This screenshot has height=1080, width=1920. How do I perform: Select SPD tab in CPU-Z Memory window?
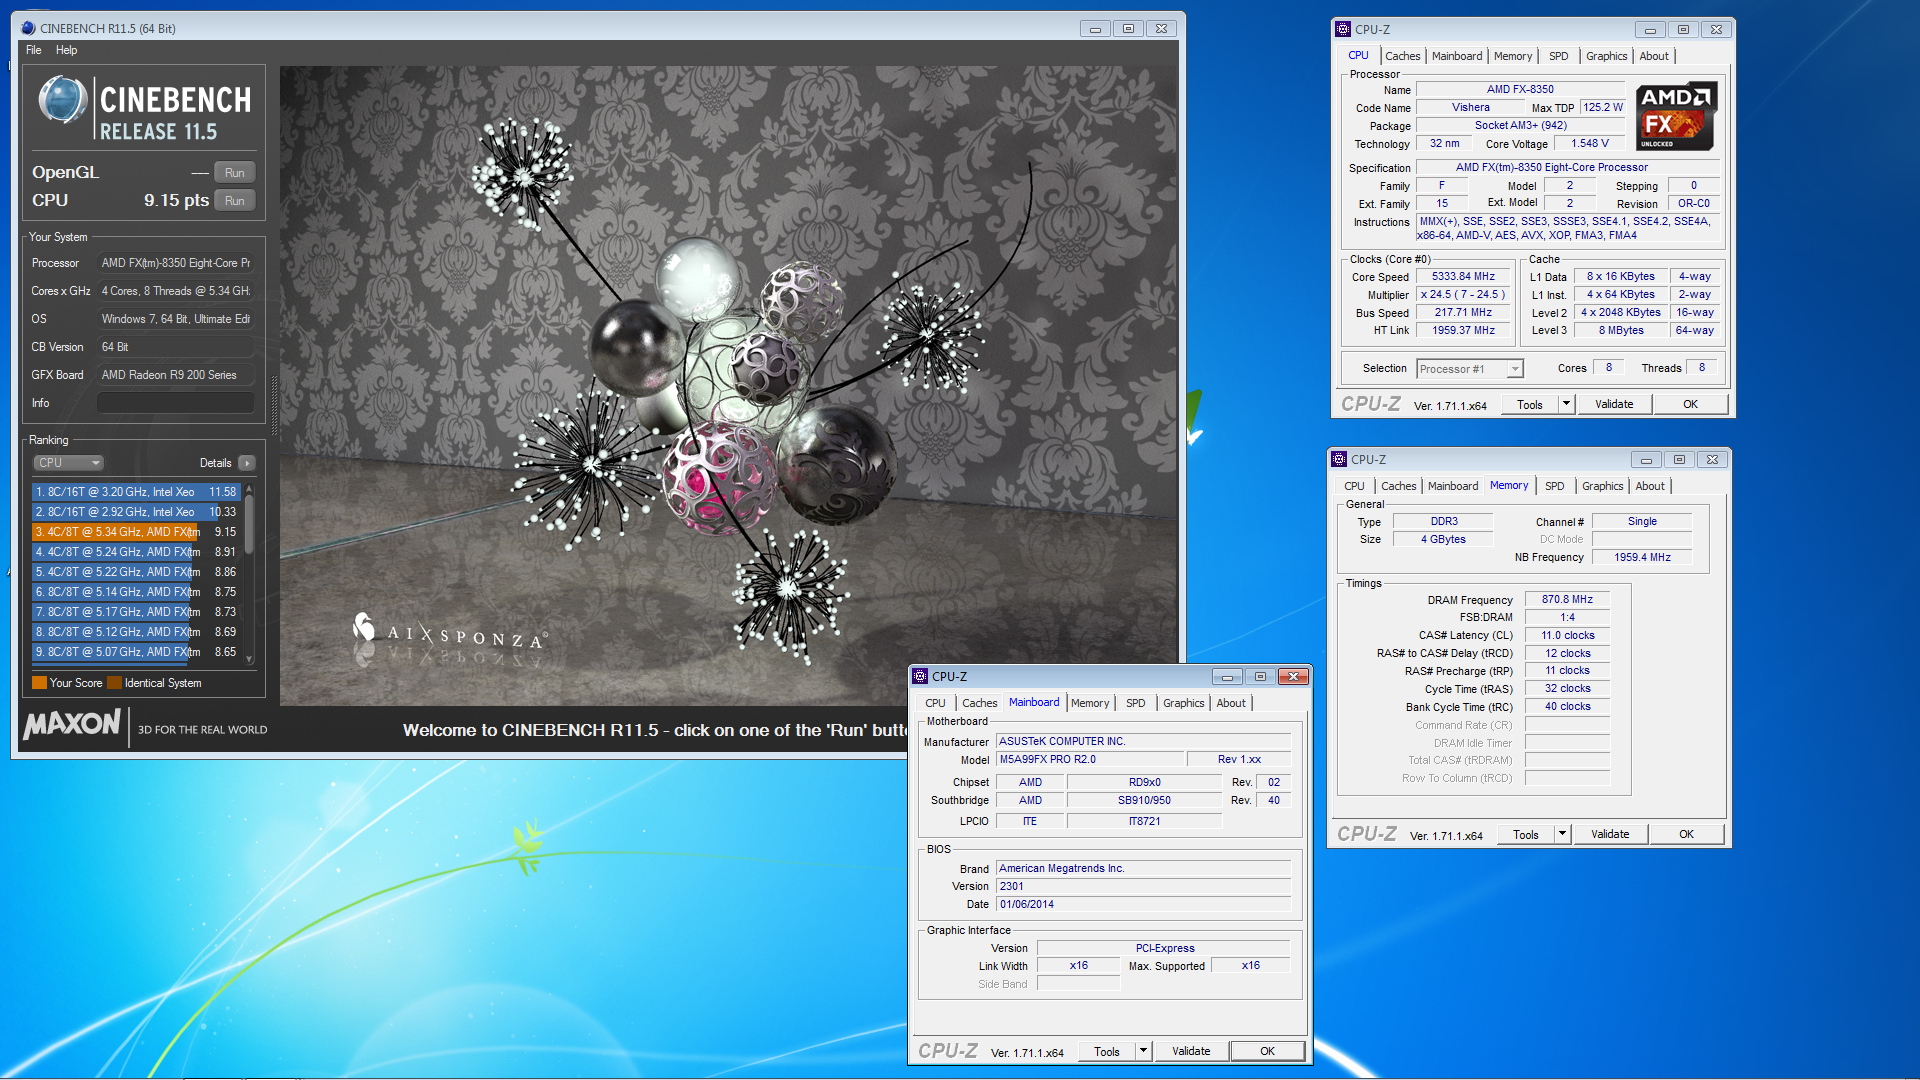pos(1554,486)
